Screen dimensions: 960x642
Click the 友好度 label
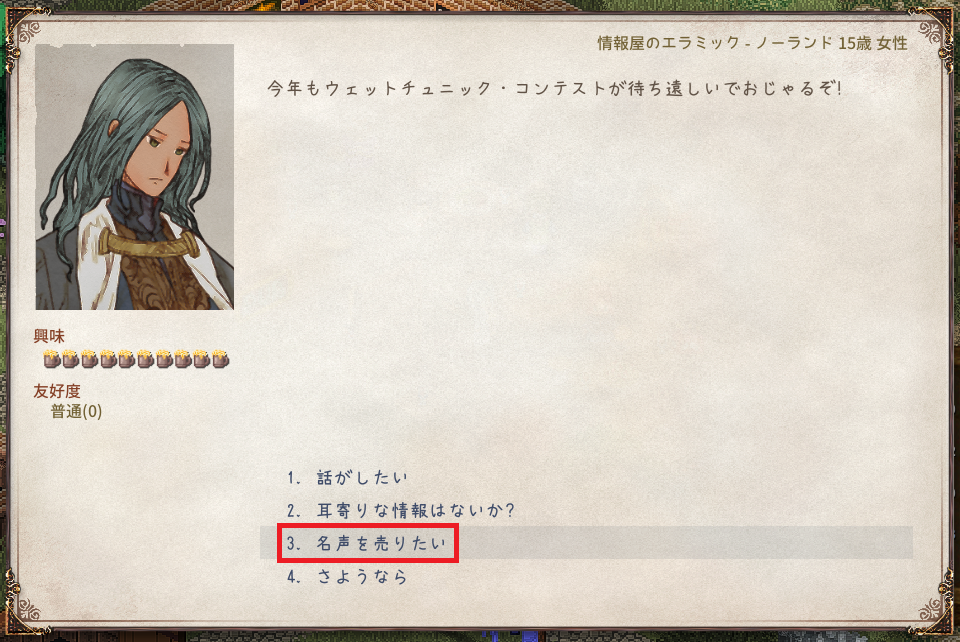[57, 391]
